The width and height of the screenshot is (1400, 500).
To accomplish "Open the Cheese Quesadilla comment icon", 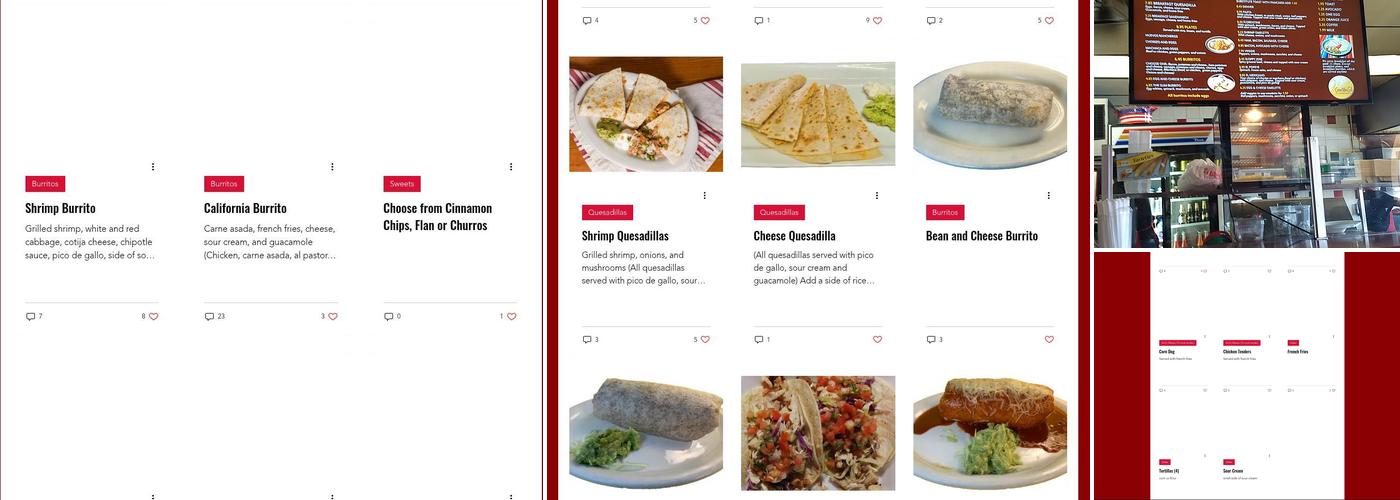I will pyautogui.click(x=759, y=339).
